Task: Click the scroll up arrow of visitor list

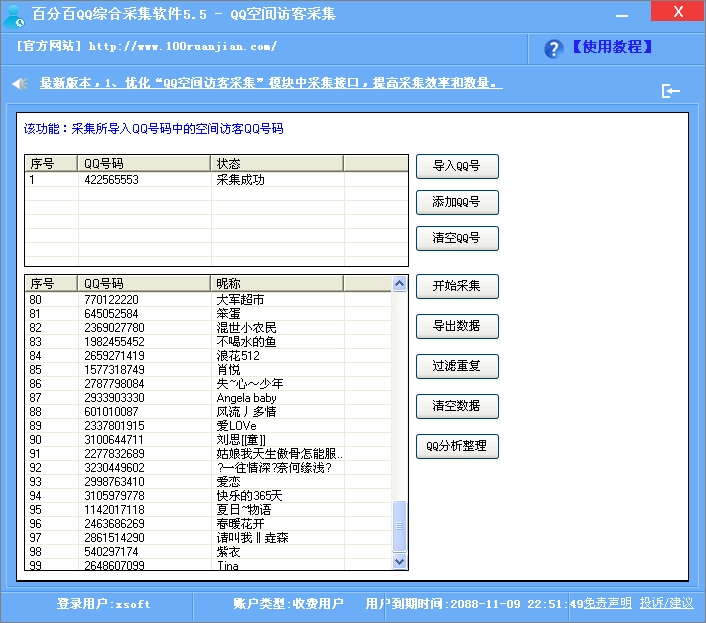Action: (399, 284)
